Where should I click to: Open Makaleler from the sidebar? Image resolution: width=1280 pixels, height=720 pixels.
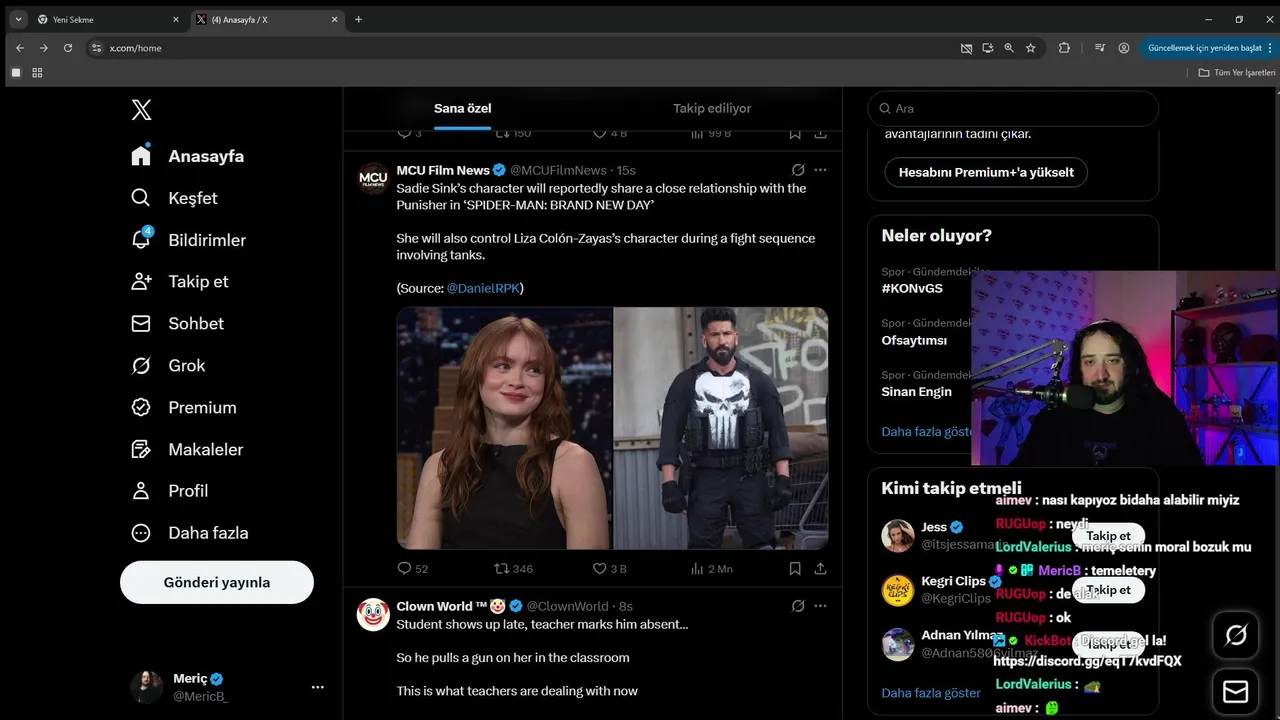[x=187, y=449]
